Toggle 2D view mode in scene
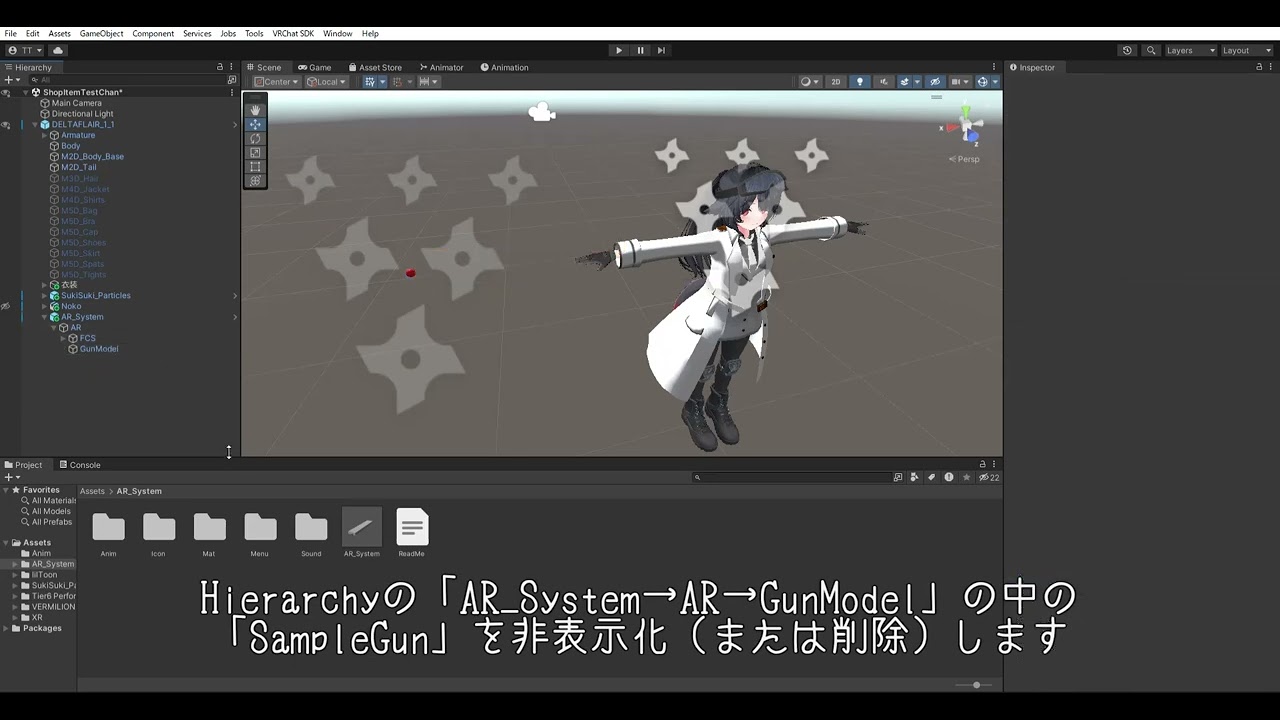 coord(836,82)
